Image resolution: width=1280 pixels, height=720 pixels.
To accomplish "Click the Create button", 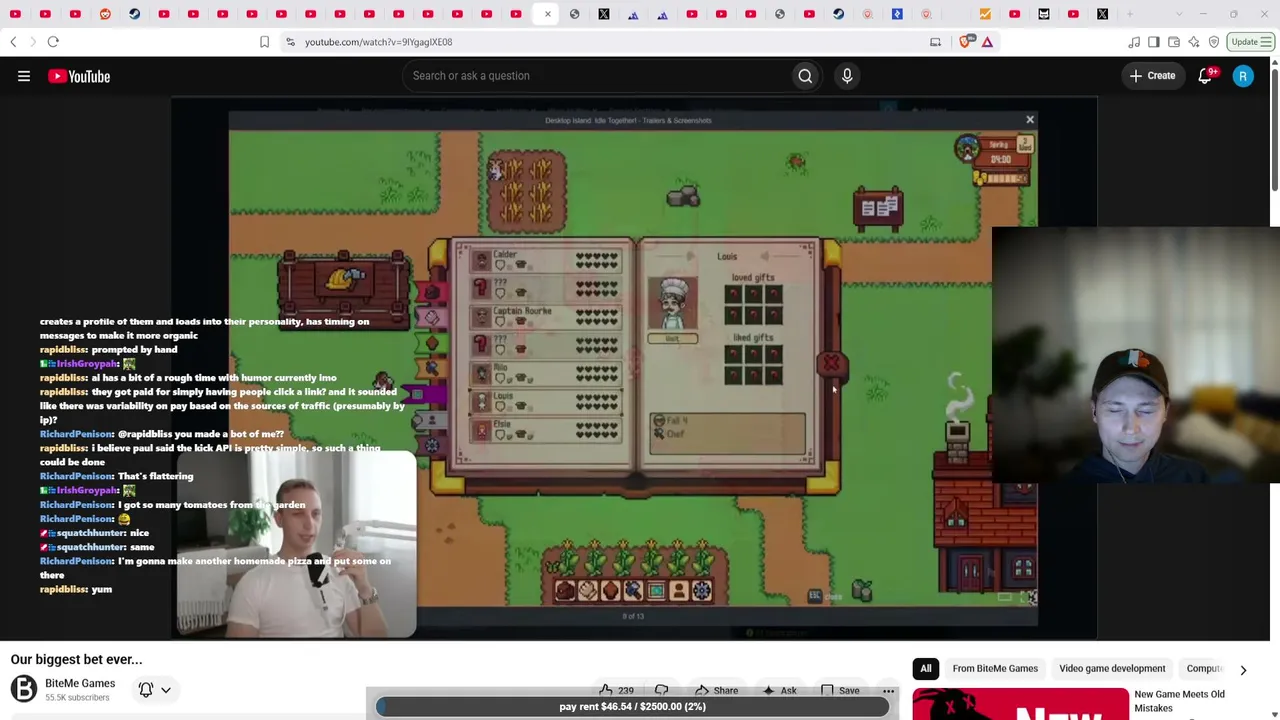I will (x=1152, y=76).
